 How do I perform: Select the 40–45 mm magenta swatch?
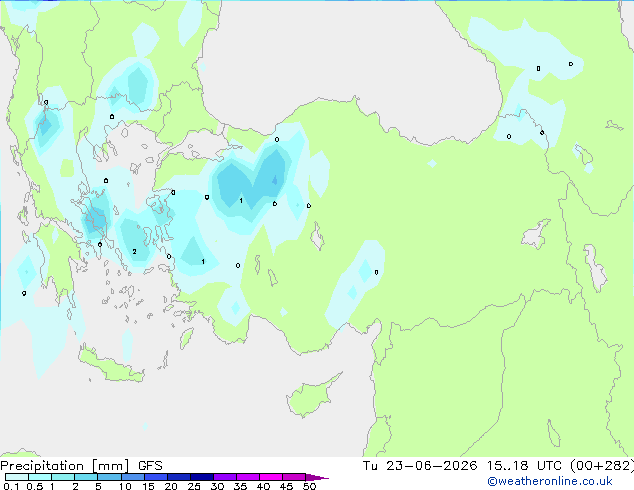tap(271, 477)
